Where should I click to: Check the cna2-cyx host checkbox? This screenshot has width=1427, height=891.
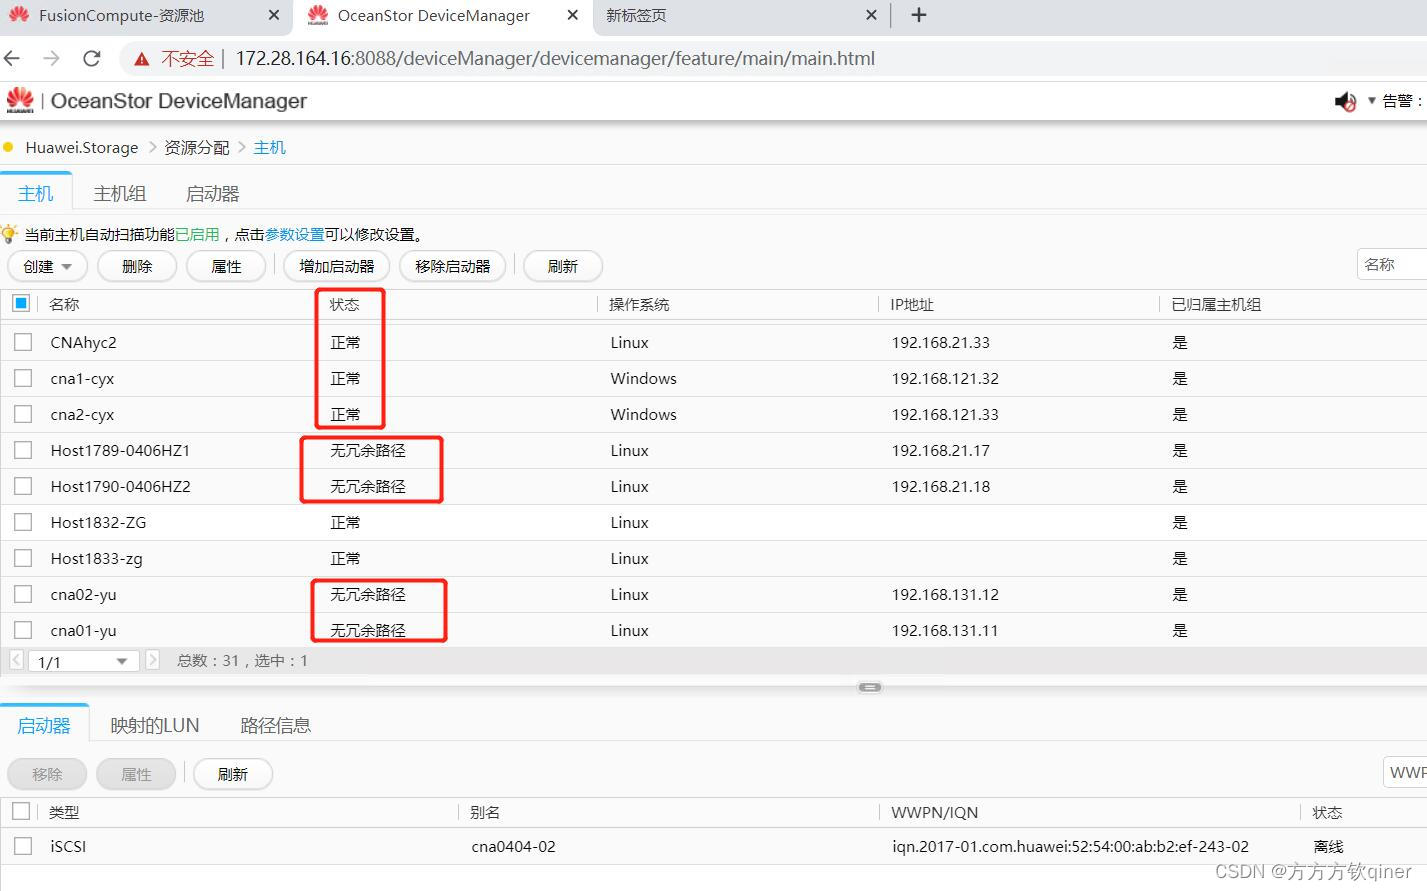23,414
